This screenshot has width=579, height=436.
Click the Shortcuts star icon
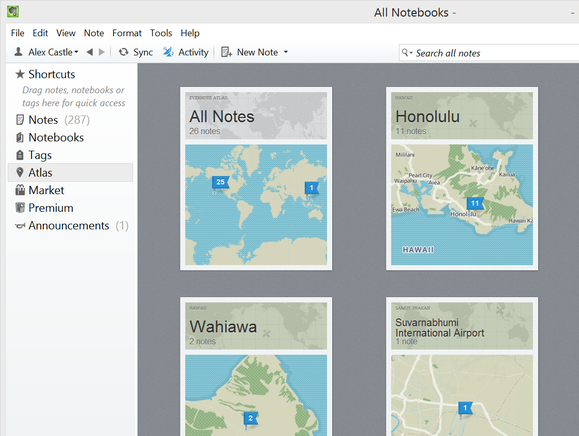[20, 74]
